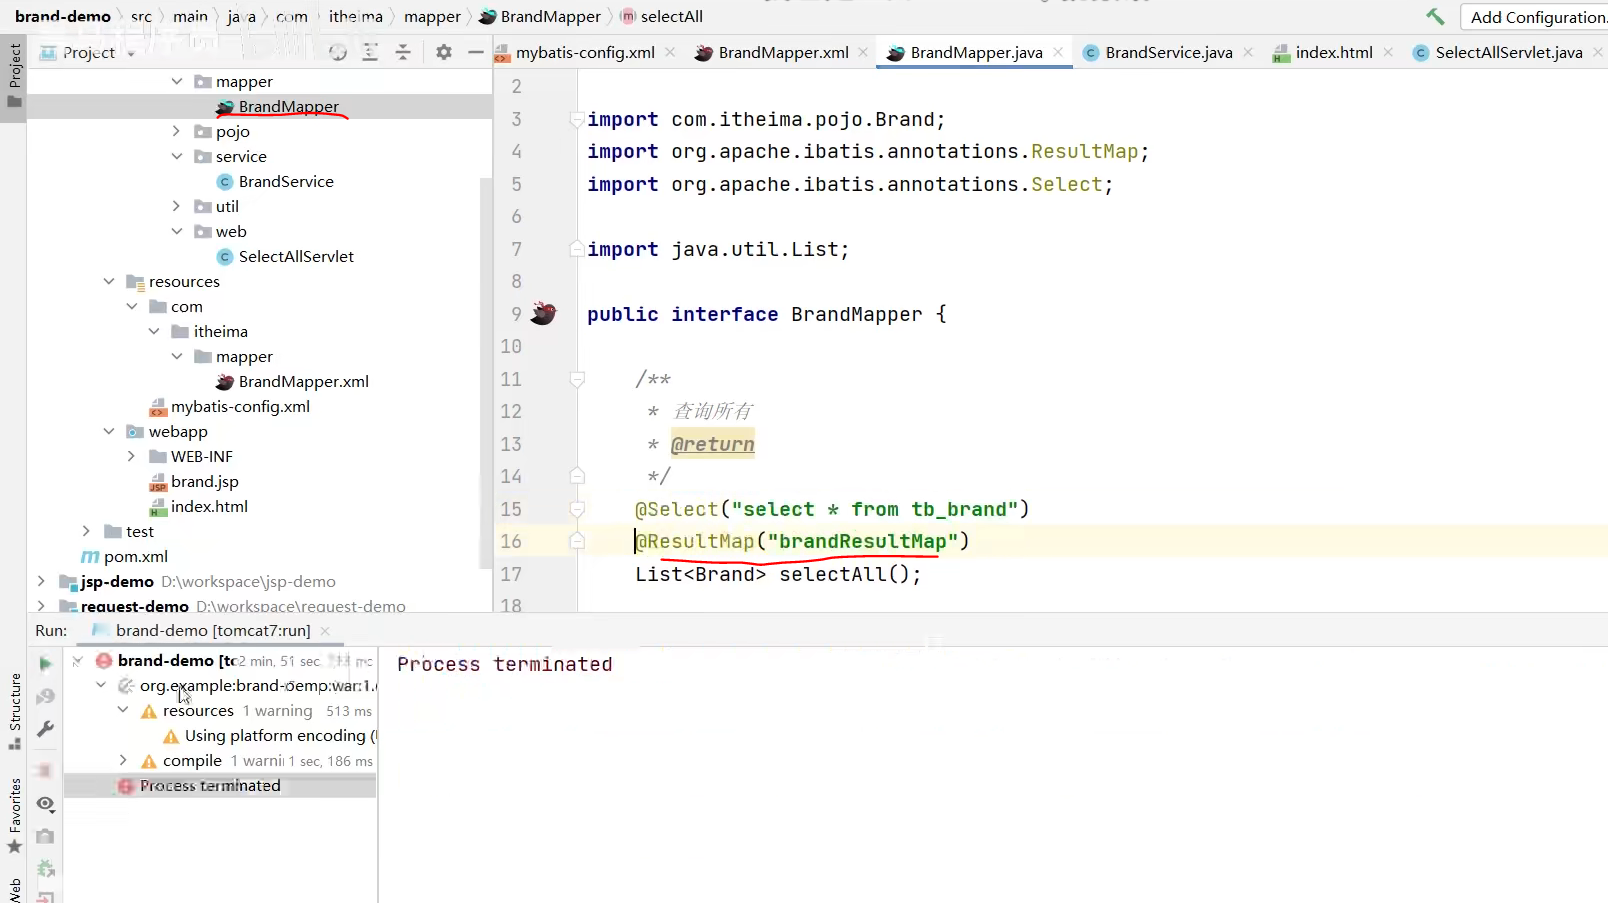Close the brand-demo [tomcat7:run] Run tab
1608x903 pixels.
325,631
